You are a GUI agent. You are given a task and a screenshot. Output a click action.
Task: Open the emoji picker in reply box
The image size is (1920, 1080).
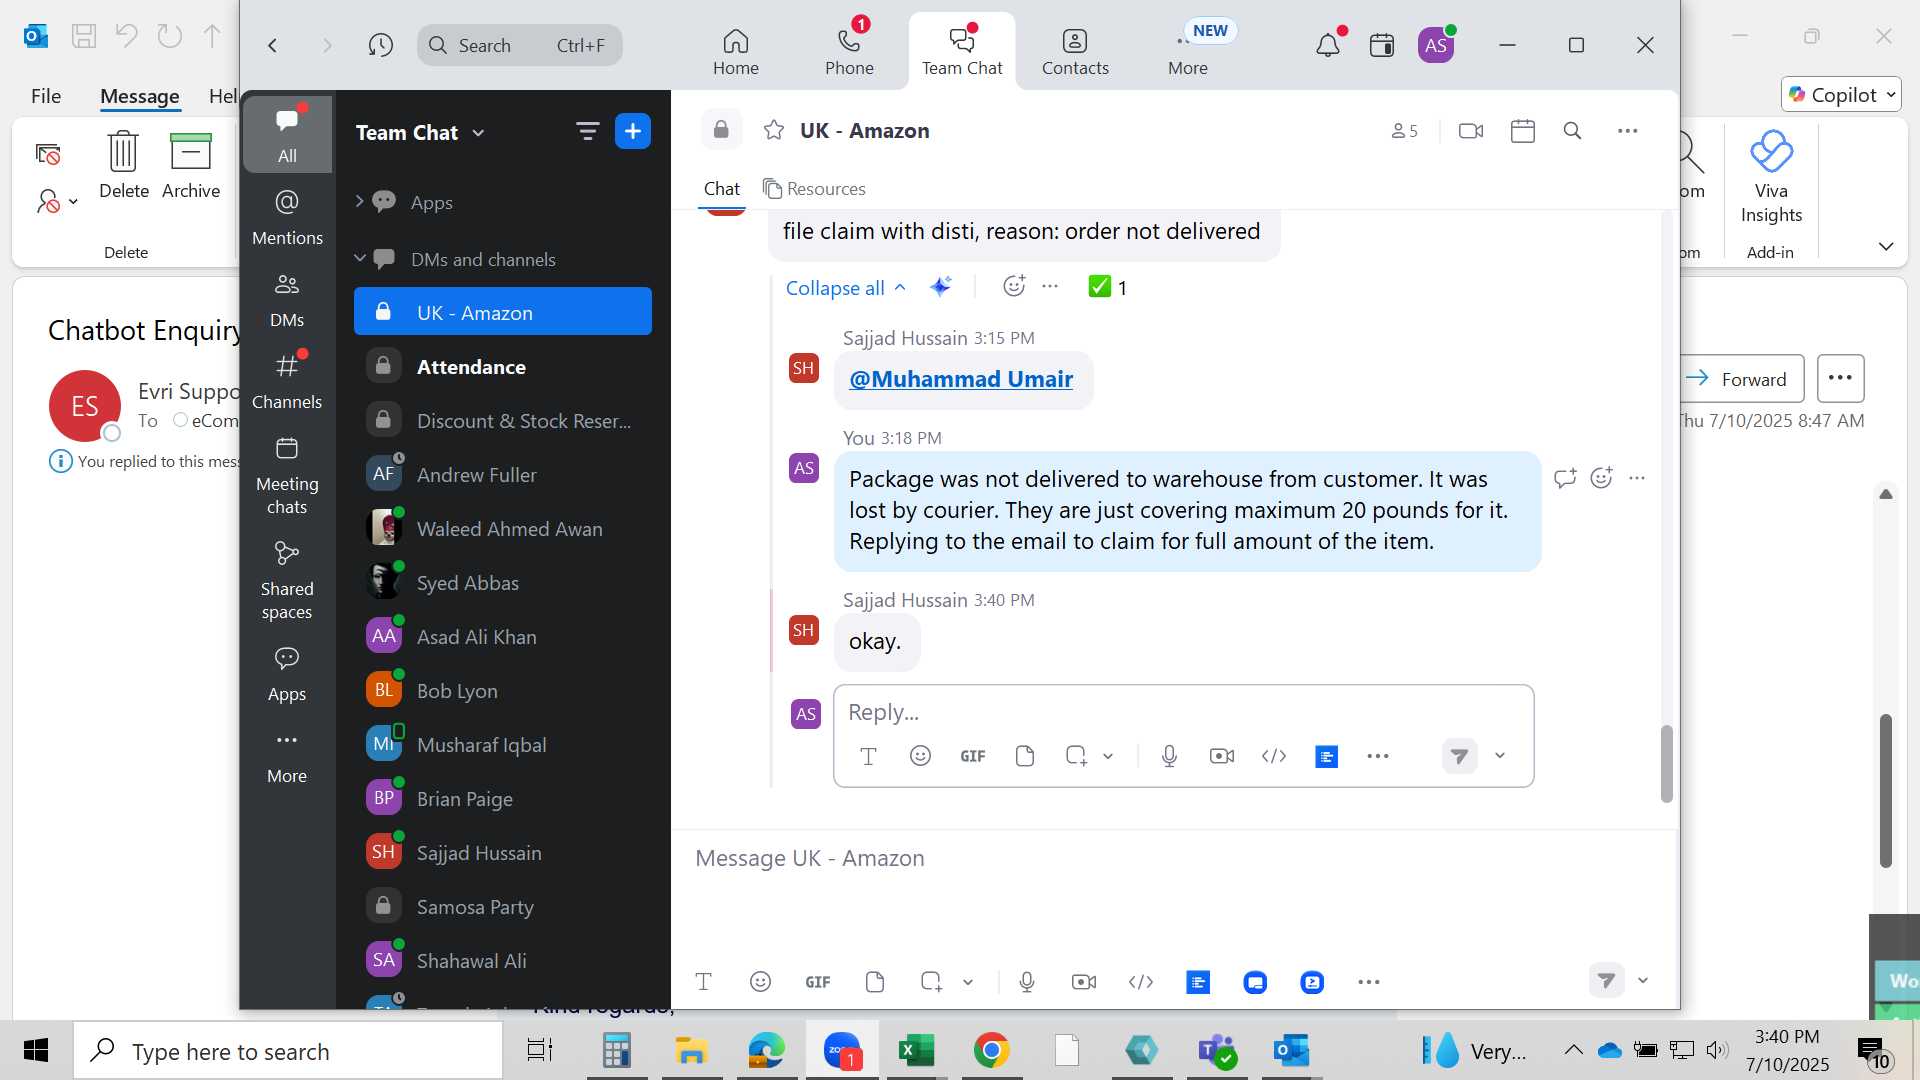[x=920, y=756]
